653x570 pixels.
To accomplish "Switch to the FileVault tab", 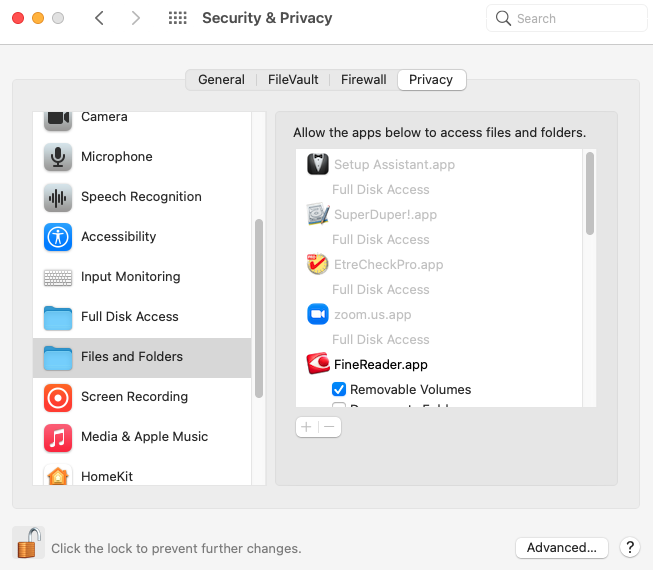I will [292, 80].
